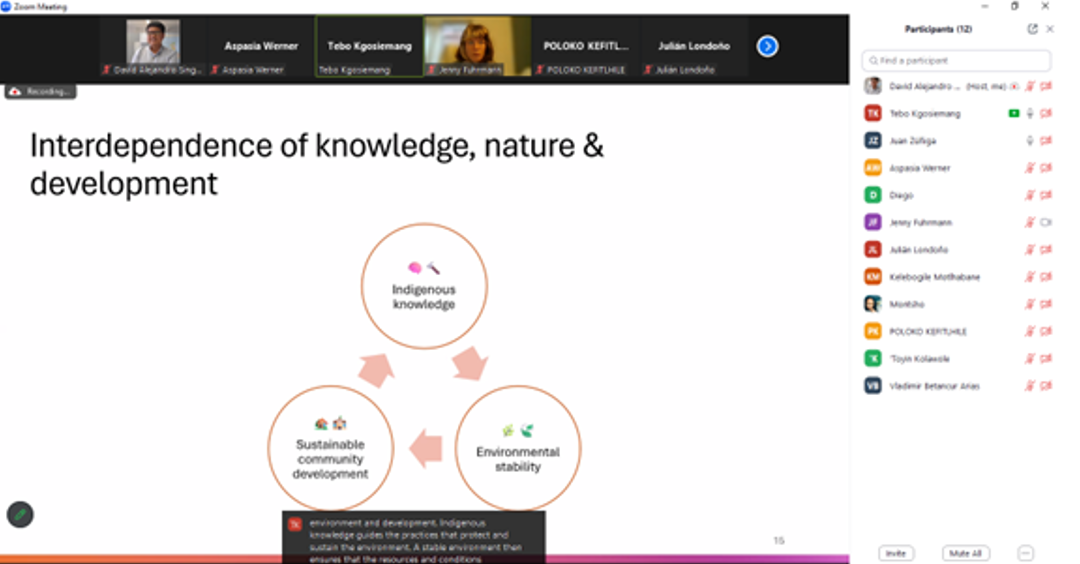Click the Recording indicator badge

41,92
